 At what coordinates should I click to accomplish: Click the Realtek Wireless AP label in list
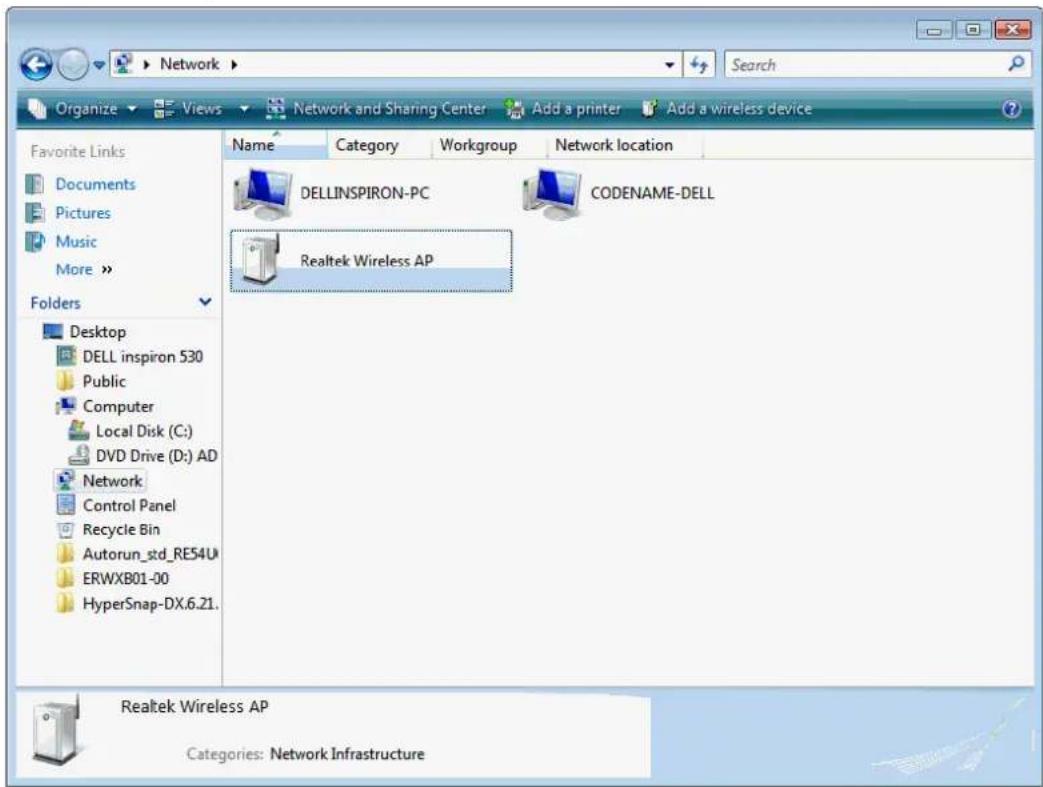point(367,261)
